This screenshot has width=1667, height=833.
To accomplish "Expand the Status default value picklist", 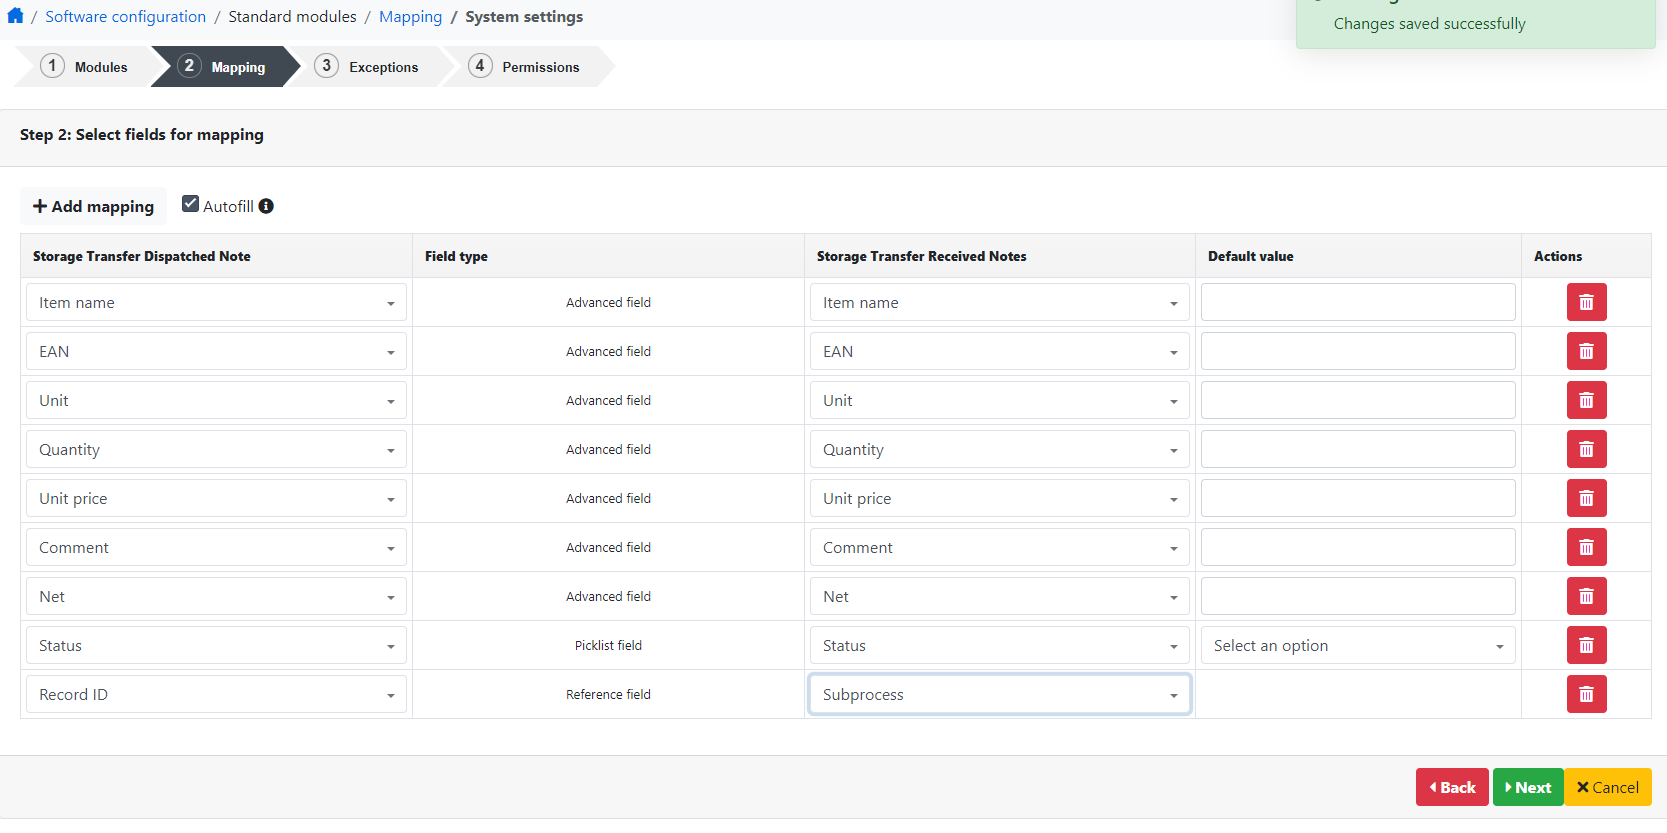I will (x=1357, y=646).
